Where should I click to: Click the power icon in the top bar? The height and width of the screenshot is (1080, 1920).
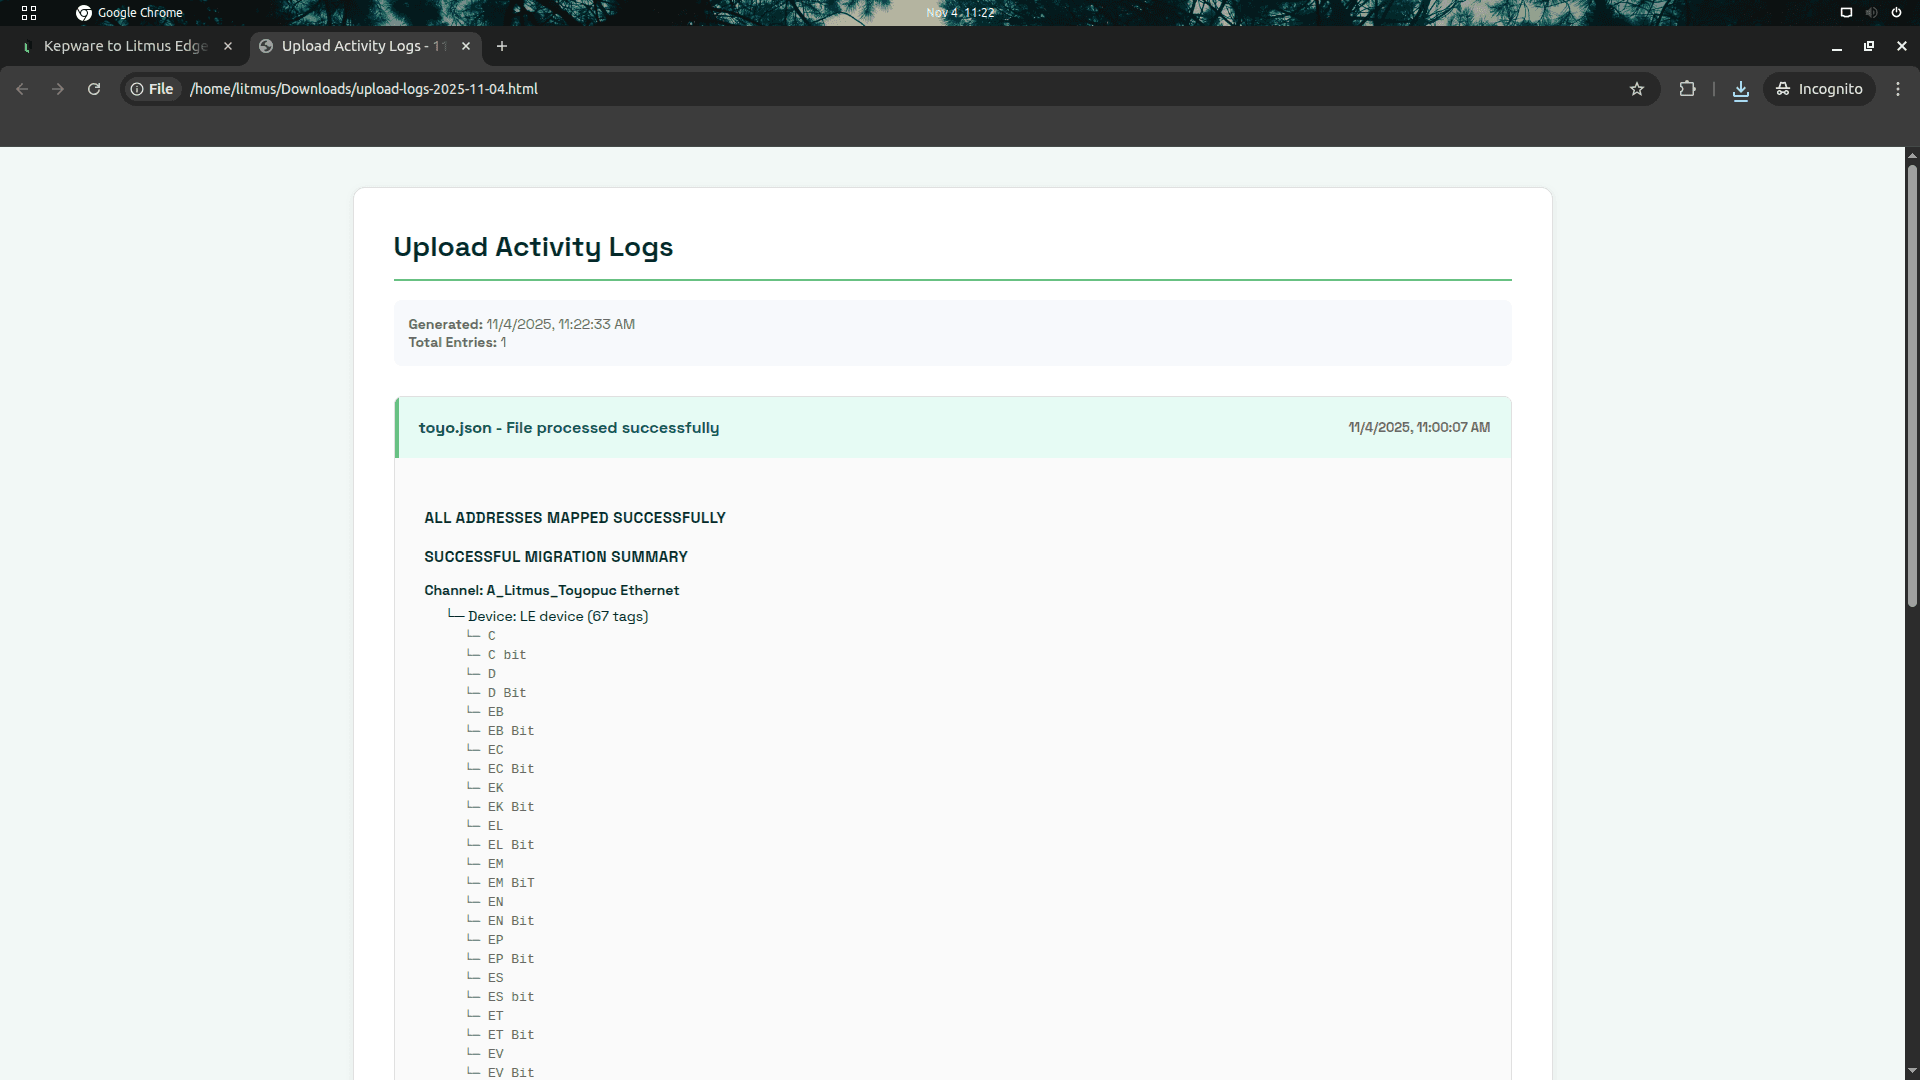tap(1896, 13)
